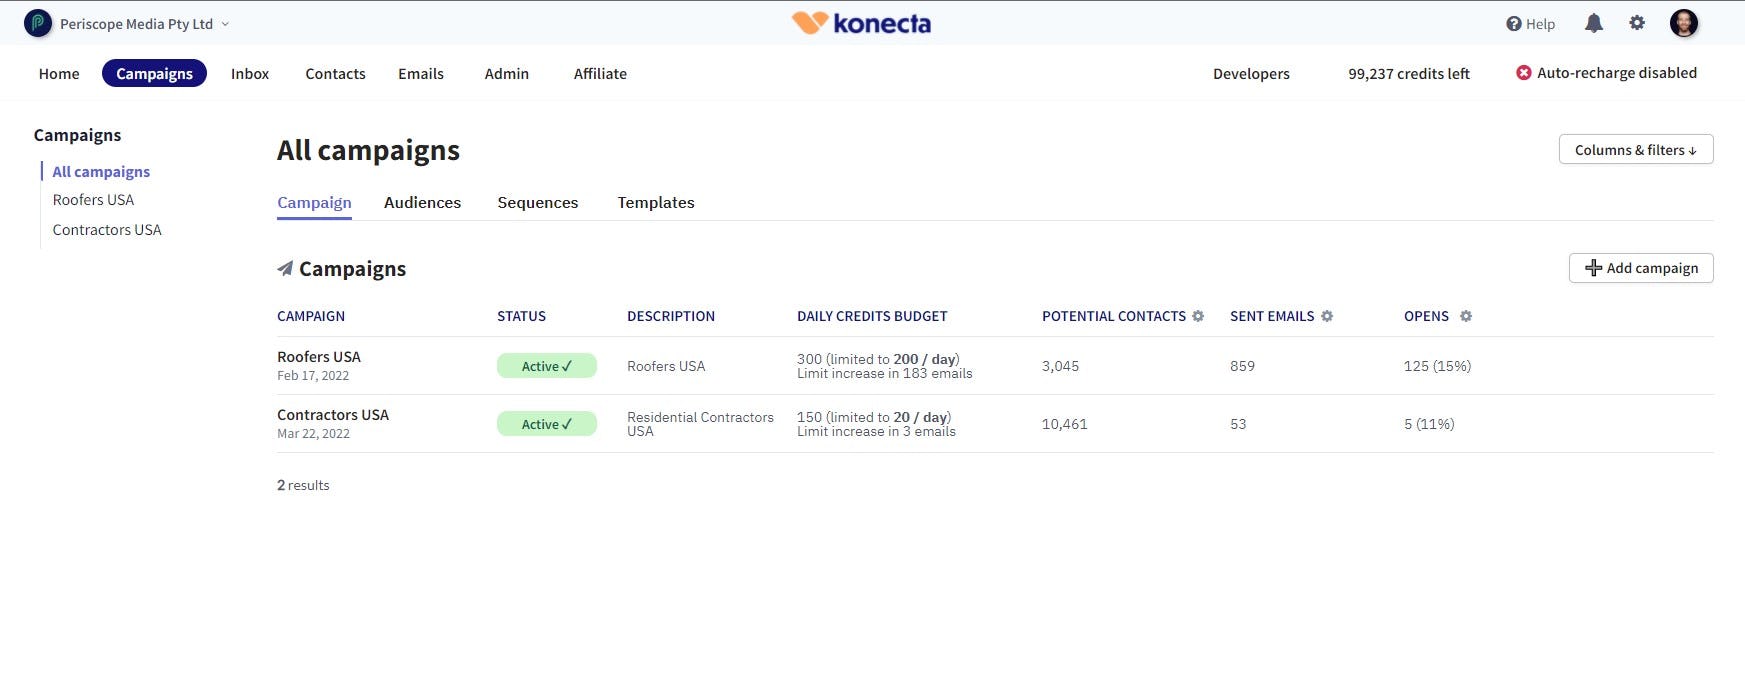Click the Opens column gear icon
The height and width of the screenshot is (683, 1745).
1466,316
